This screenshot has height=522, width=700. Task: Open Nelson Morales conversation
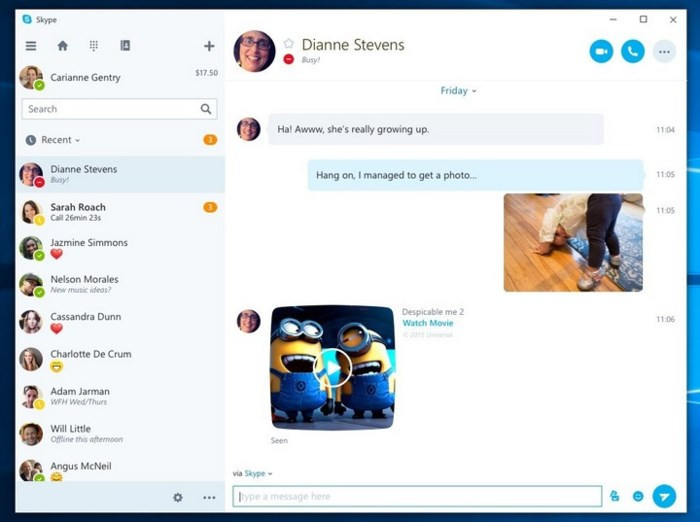point(120,284)
